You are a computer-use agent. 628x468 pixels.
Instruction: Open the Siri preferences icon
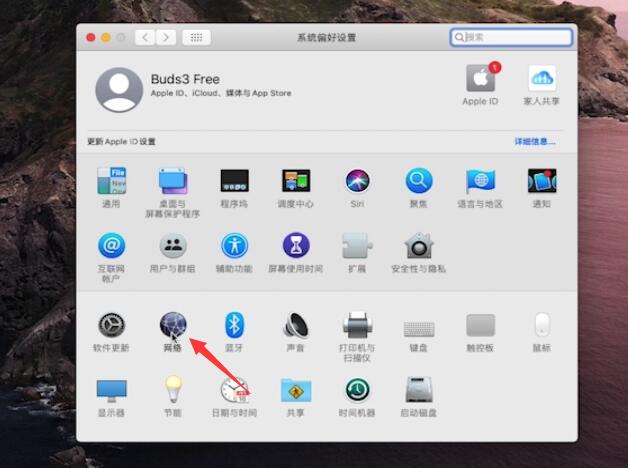click(357, 181)
